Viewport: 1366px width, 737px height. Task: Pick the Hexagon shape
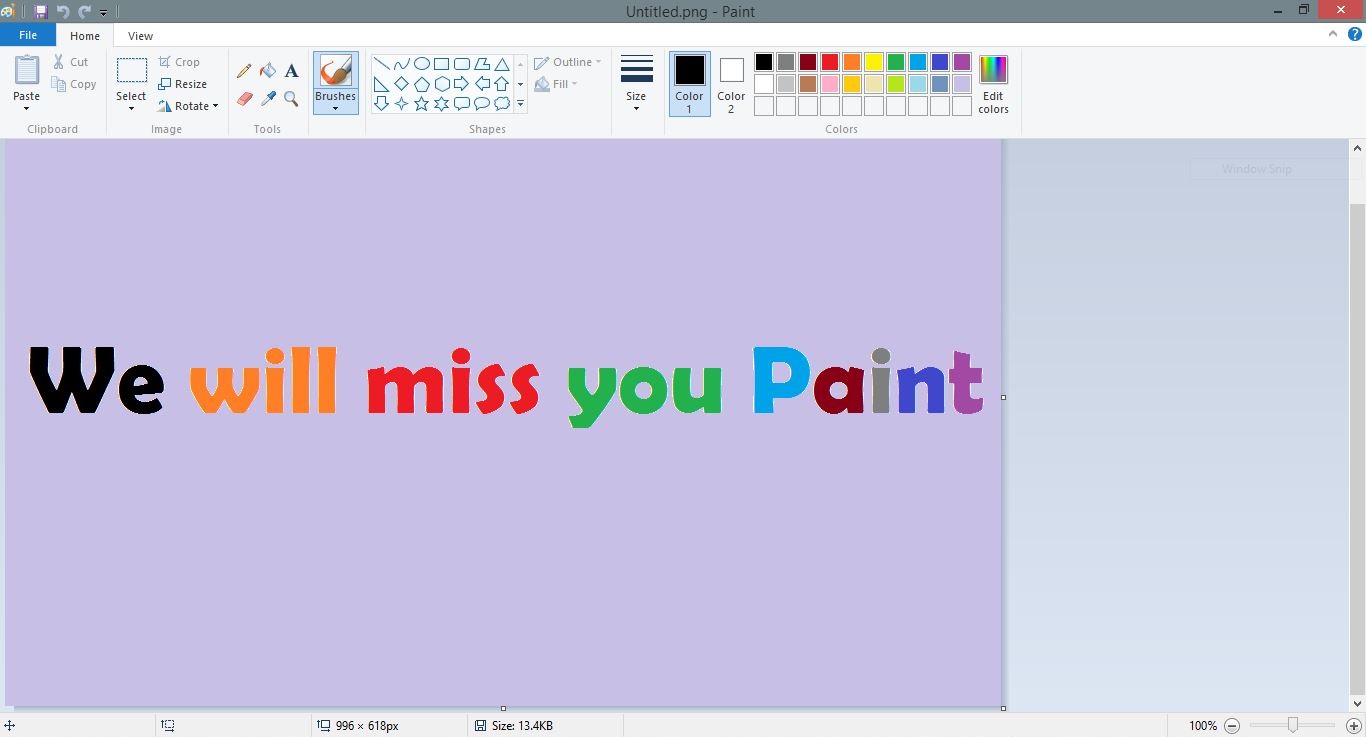point(441,84)
